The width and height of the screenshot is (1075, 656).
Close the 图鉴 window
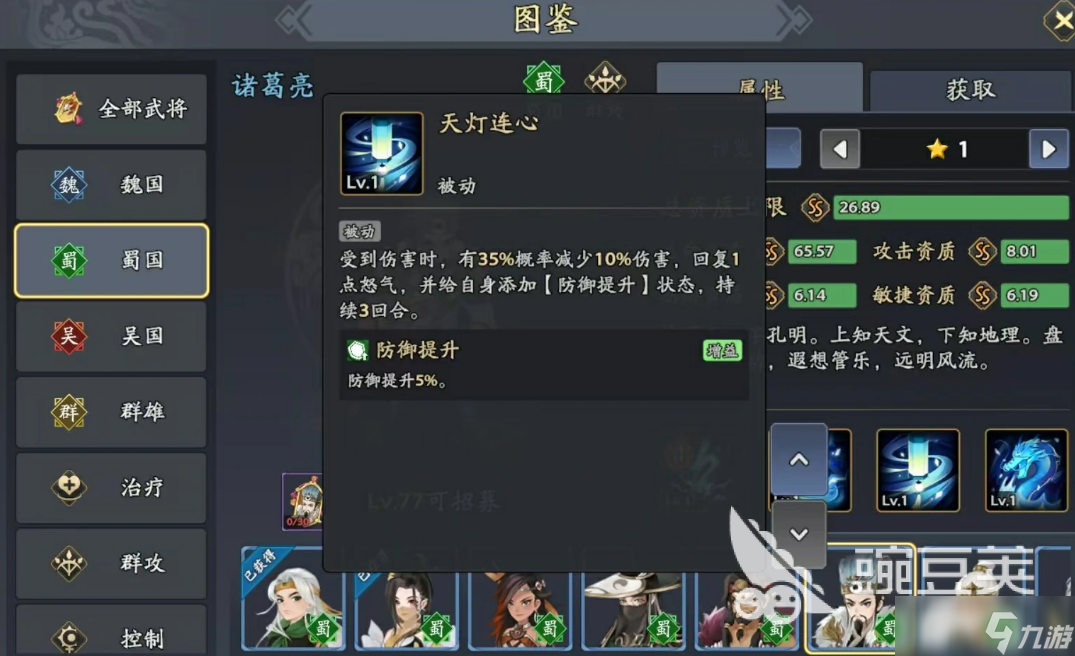1061,22
